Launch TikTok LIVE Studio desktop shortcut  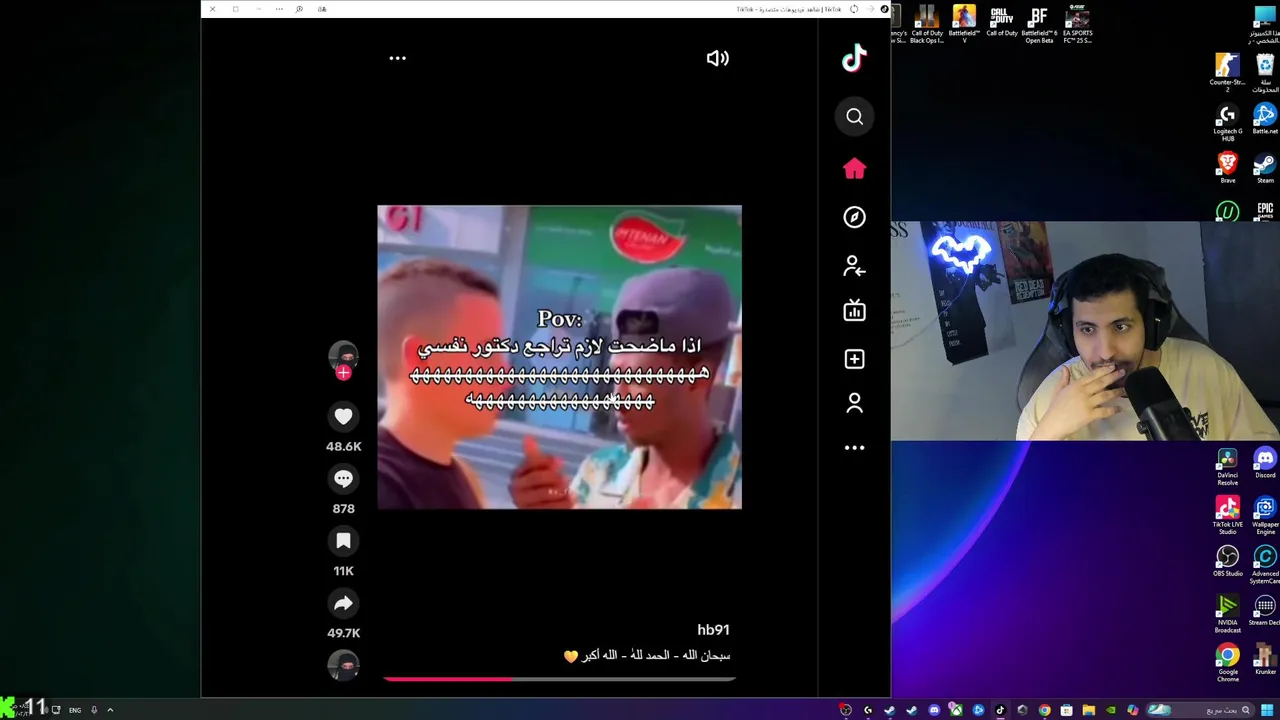(1227, 514)
